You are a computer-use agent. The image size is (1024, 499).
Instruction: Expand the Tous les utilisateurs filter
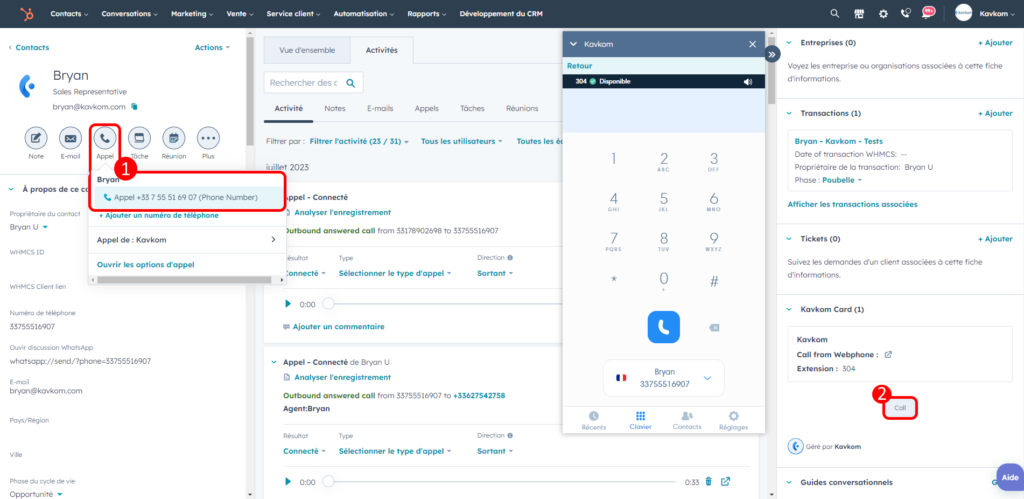pos(461,141)
